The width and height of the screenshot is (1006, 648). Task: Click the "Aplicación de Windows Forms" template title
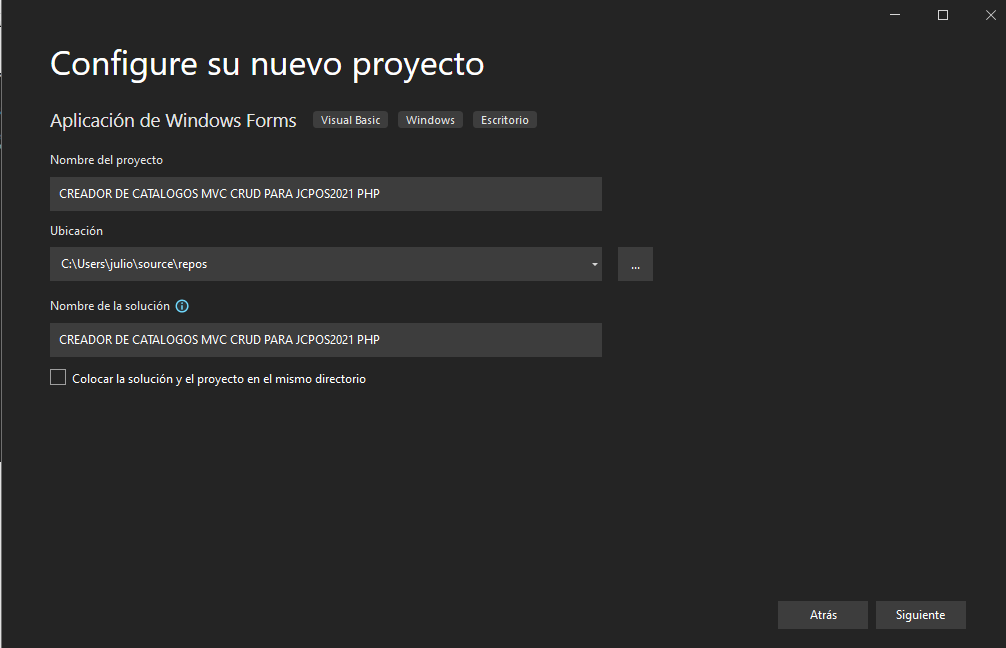click(x=173, y=121)
